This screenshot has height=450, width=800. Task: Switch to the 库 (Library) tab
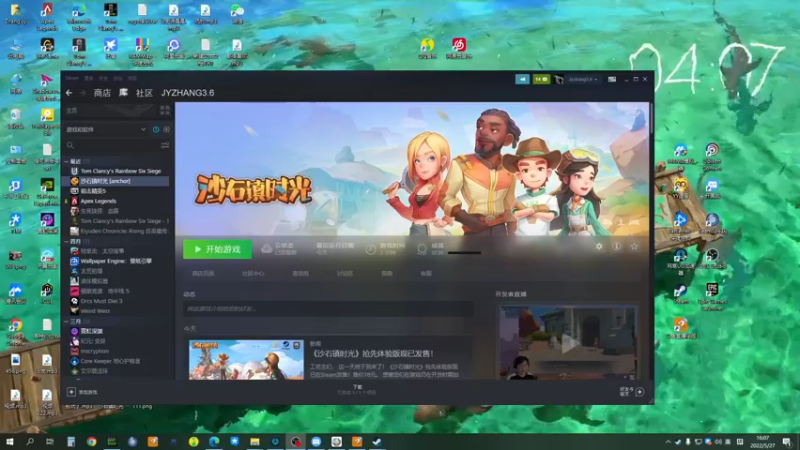point(123,93)
